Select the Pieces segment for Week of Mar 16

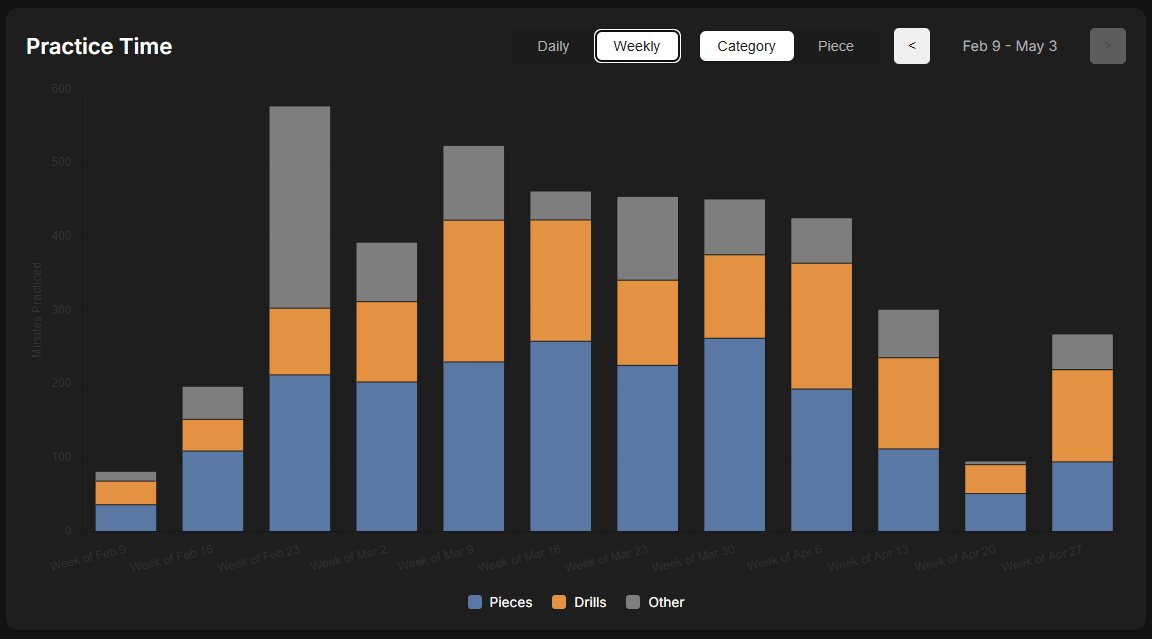(561, 436)
